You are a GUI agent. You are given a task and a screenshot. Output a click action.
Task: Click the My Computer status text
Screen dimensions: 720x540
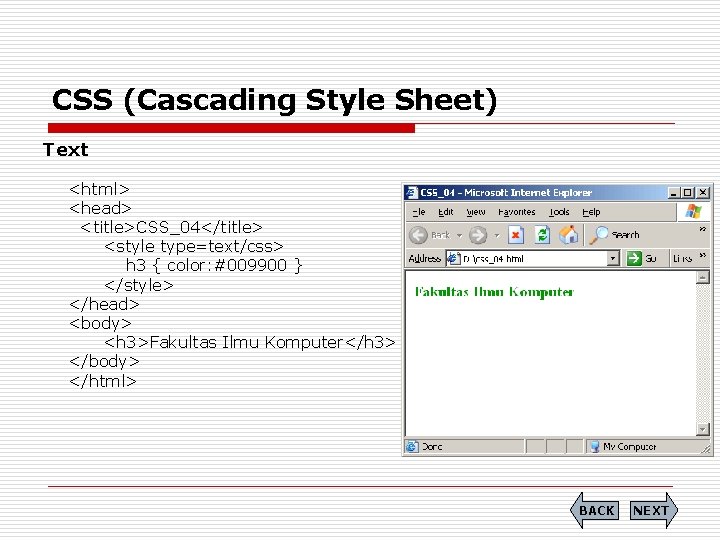point(630,446)
